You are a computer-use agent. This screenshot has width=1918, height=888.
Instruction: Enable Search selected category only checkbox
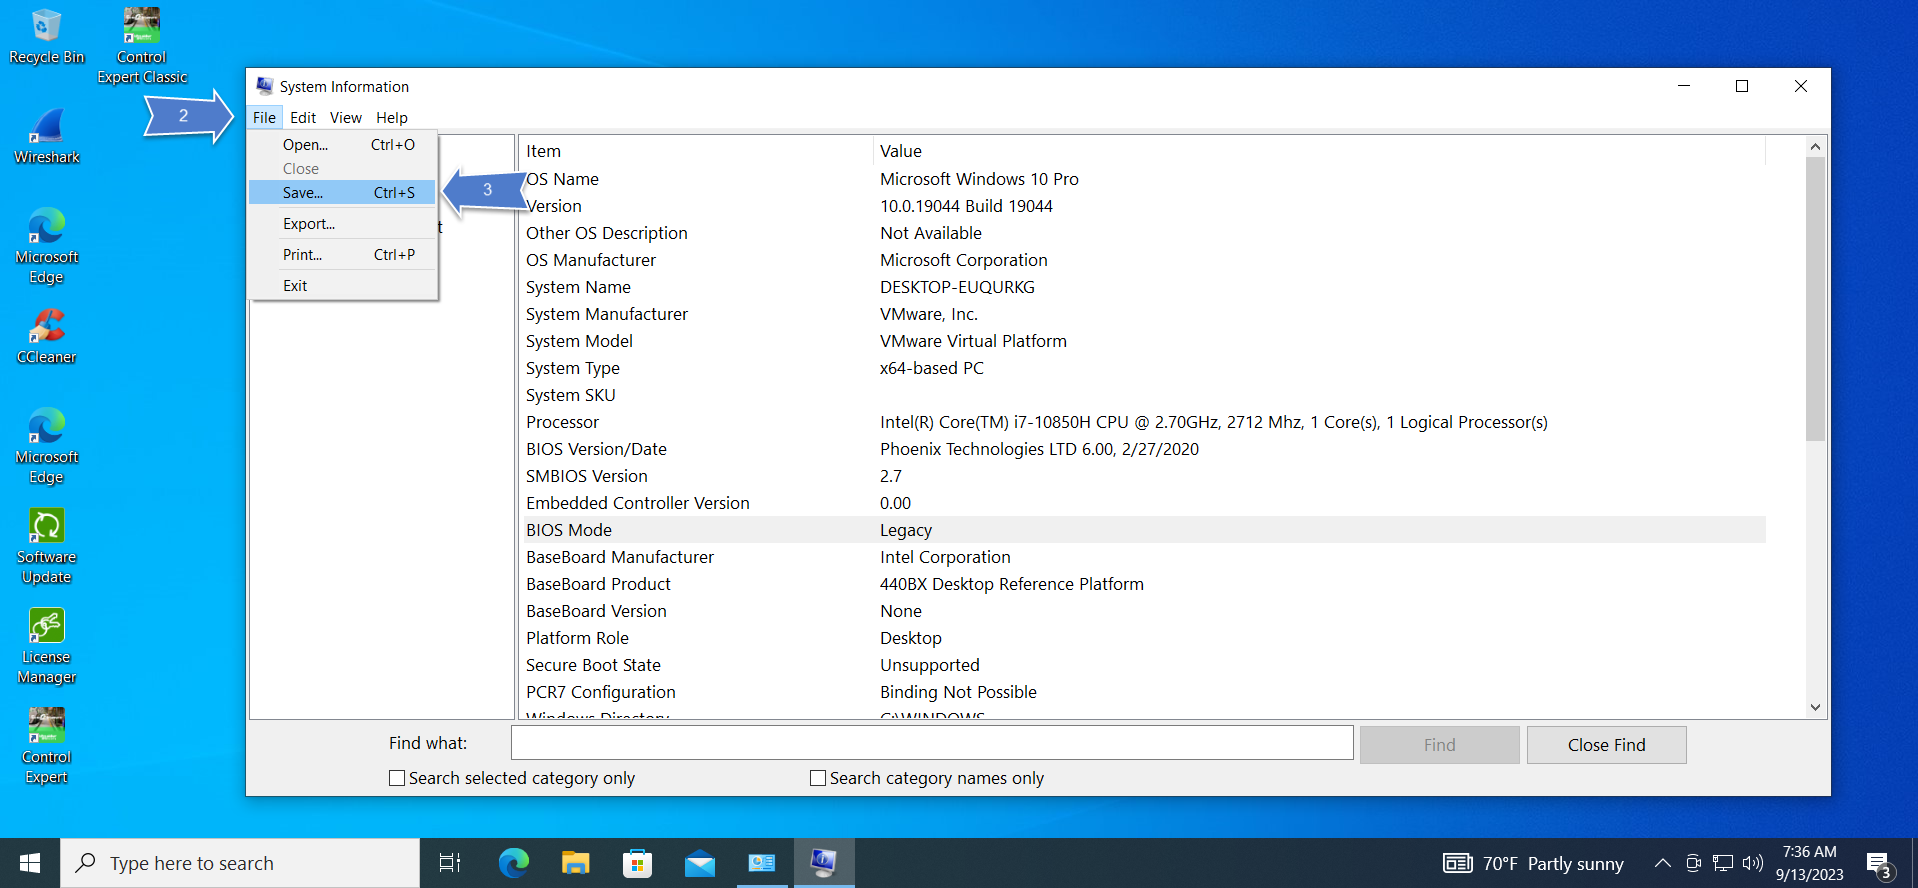click(397, 778)
